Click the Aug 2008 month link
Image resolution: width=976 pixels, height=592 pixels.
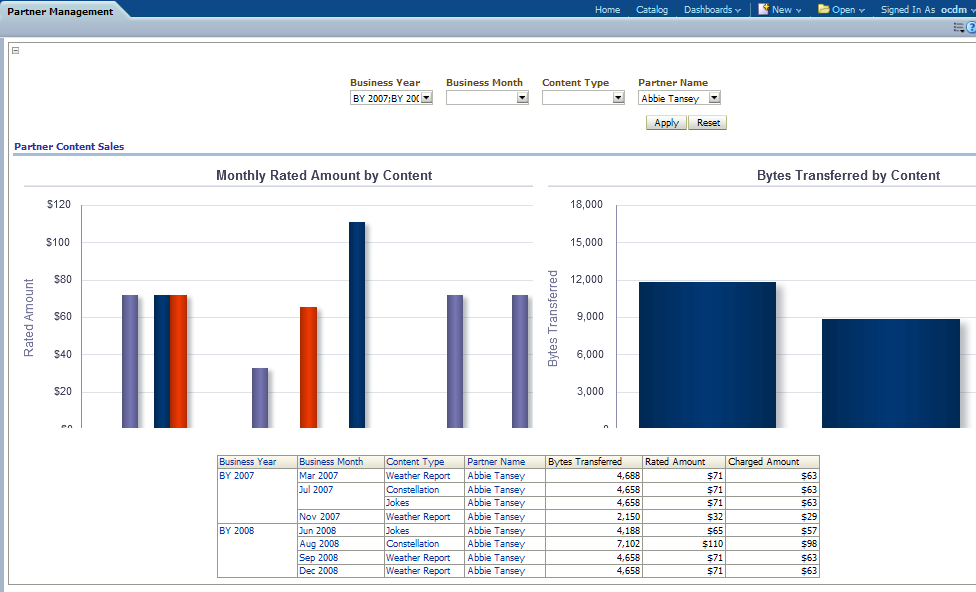(x=319, y=543)
